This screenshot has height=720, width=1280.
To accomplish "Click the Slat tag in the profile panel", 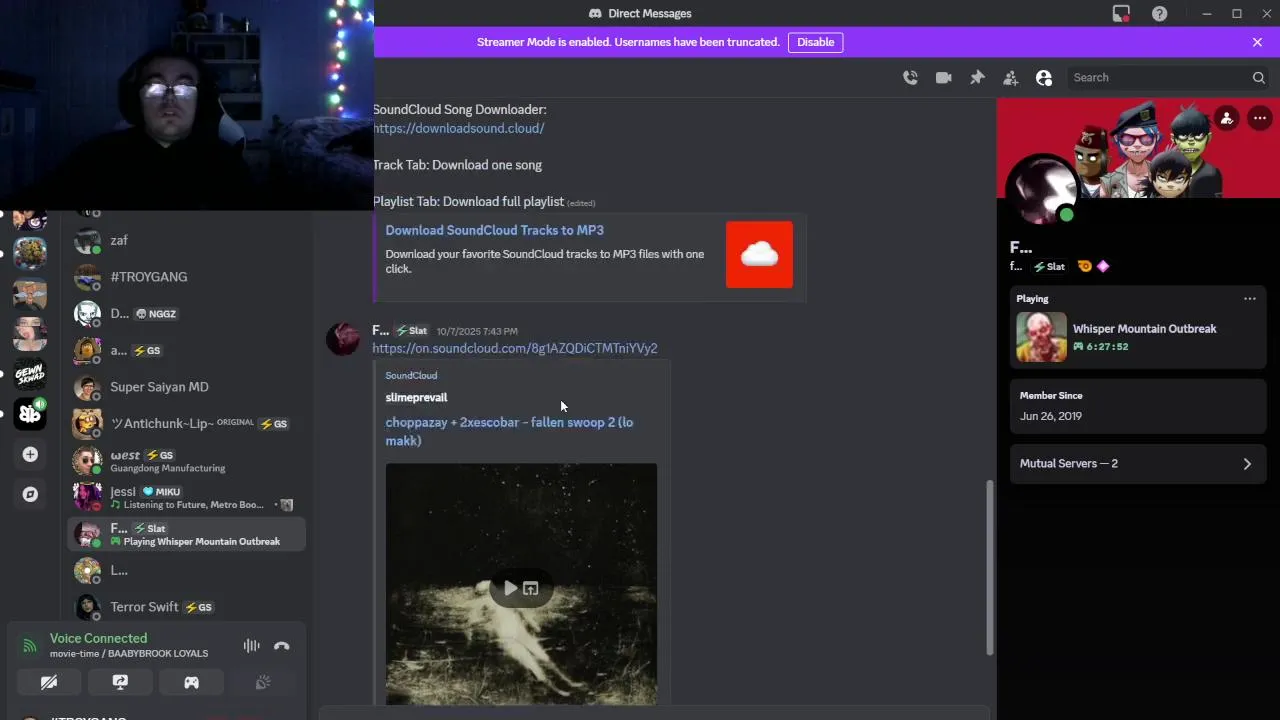I will coord(1050,267).
